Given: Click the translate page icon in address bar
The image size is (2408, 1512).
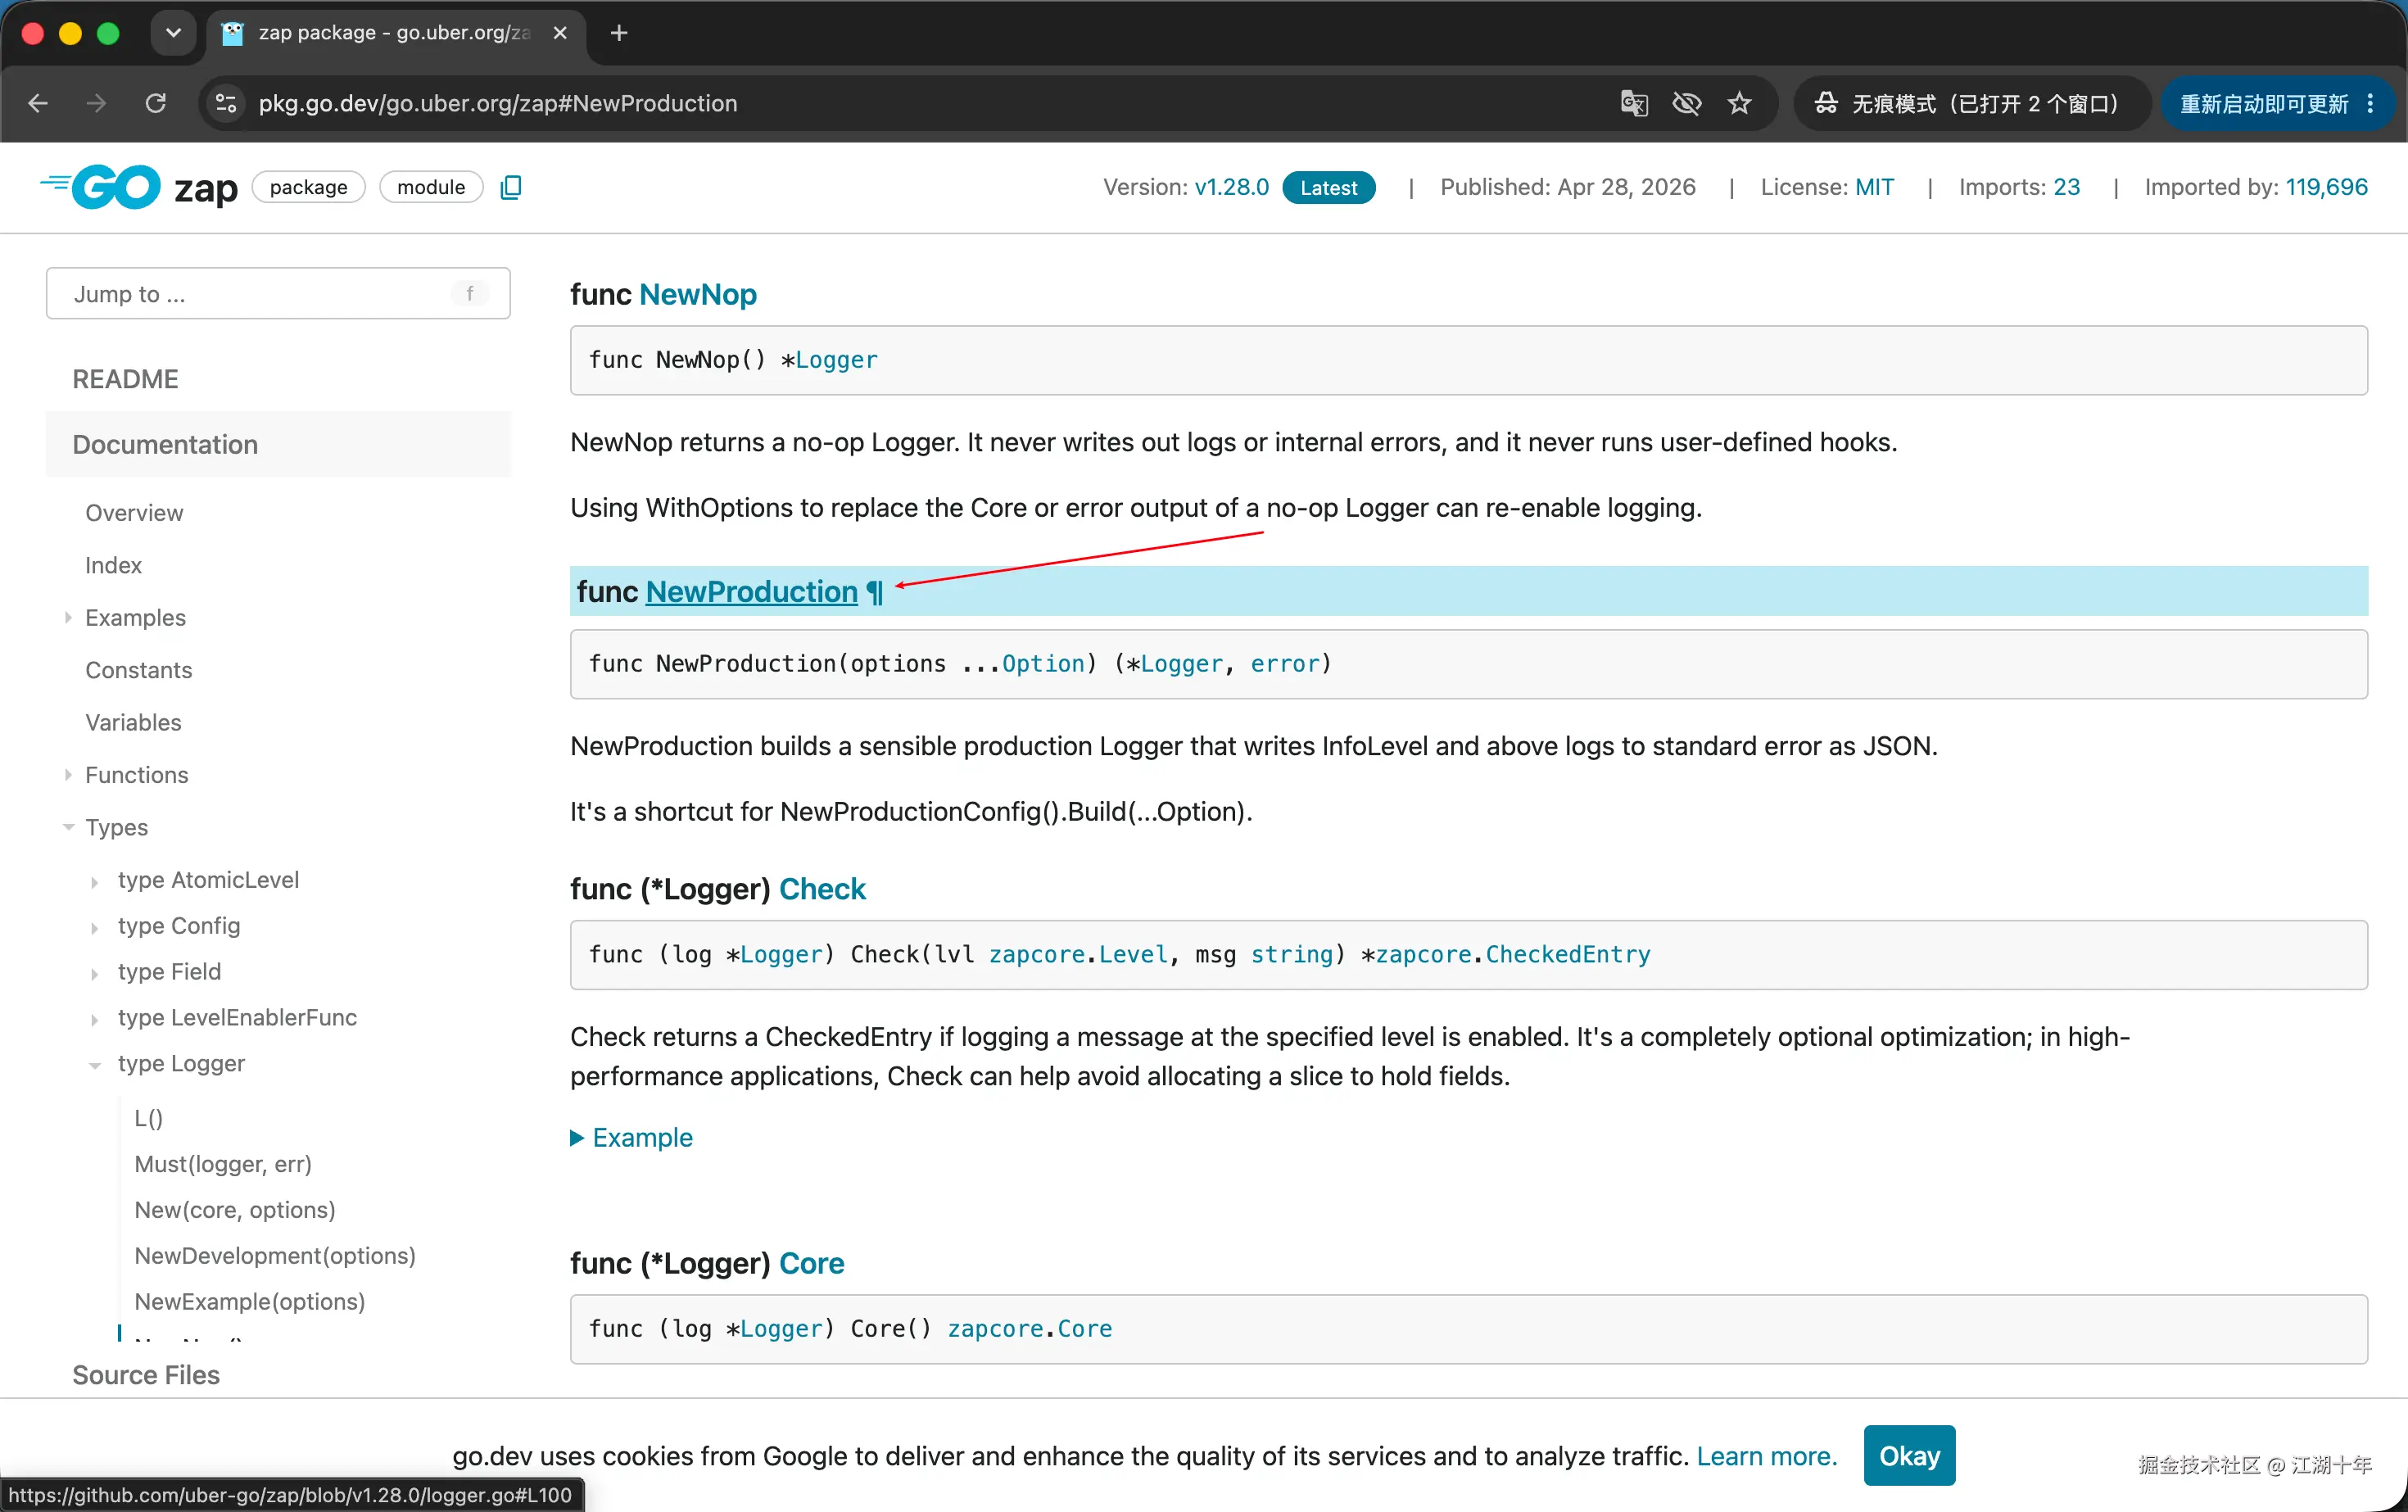Looking at the screenshot, I should point(1633,103).
